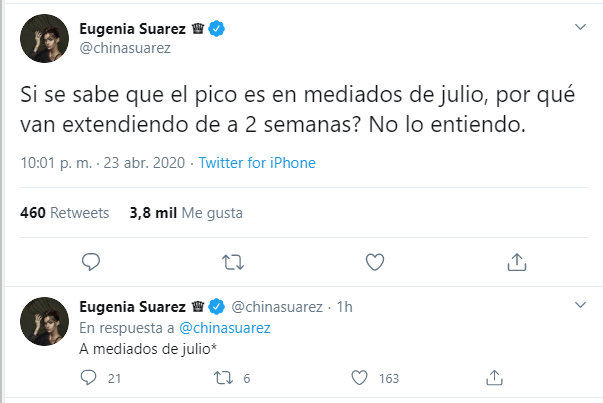The image size is (603, 403).
Task: Like the main tweet
Action: pyautogui.click(x=375, y=262)
